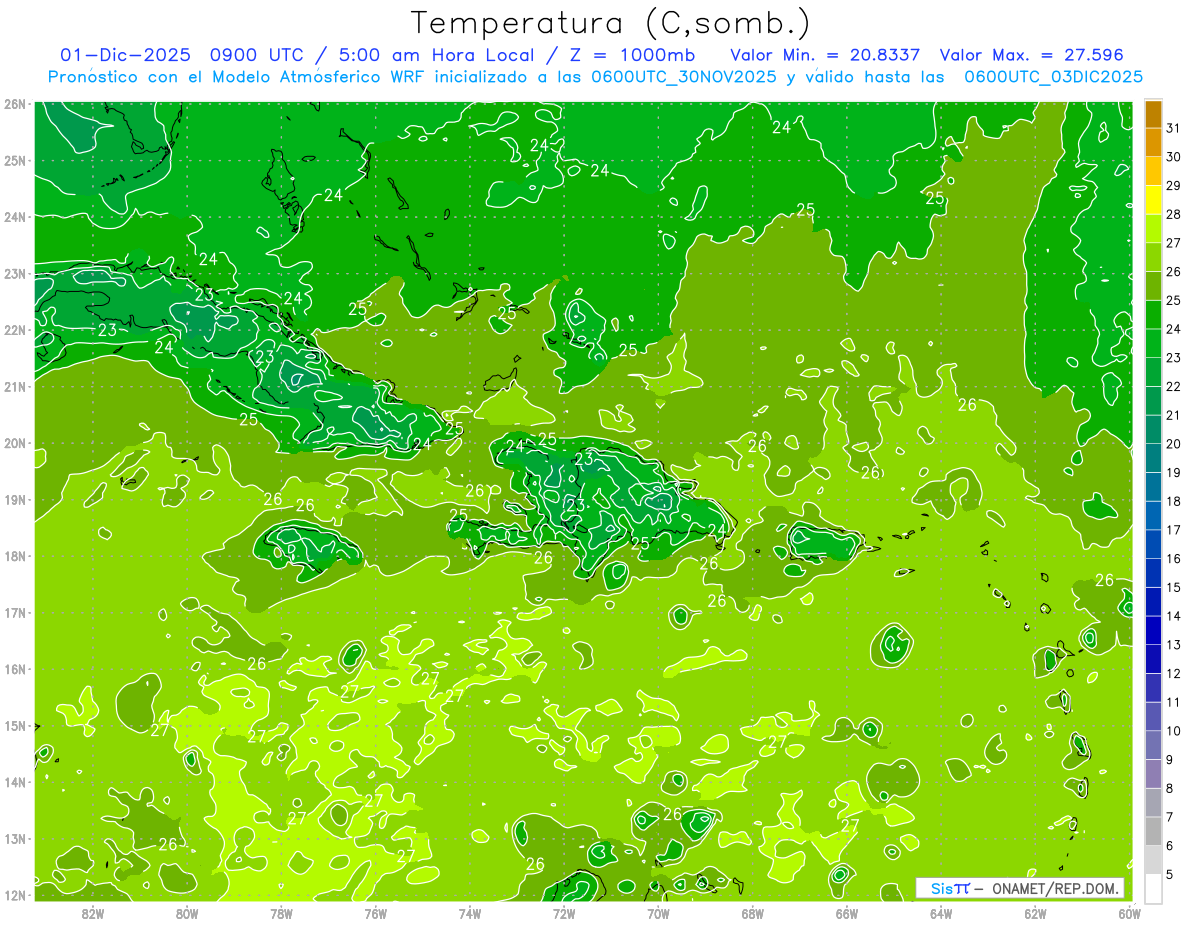Click the legend swatch between 27 and 28
The width and height of the screenshot is (1200, 927).
1153,228
